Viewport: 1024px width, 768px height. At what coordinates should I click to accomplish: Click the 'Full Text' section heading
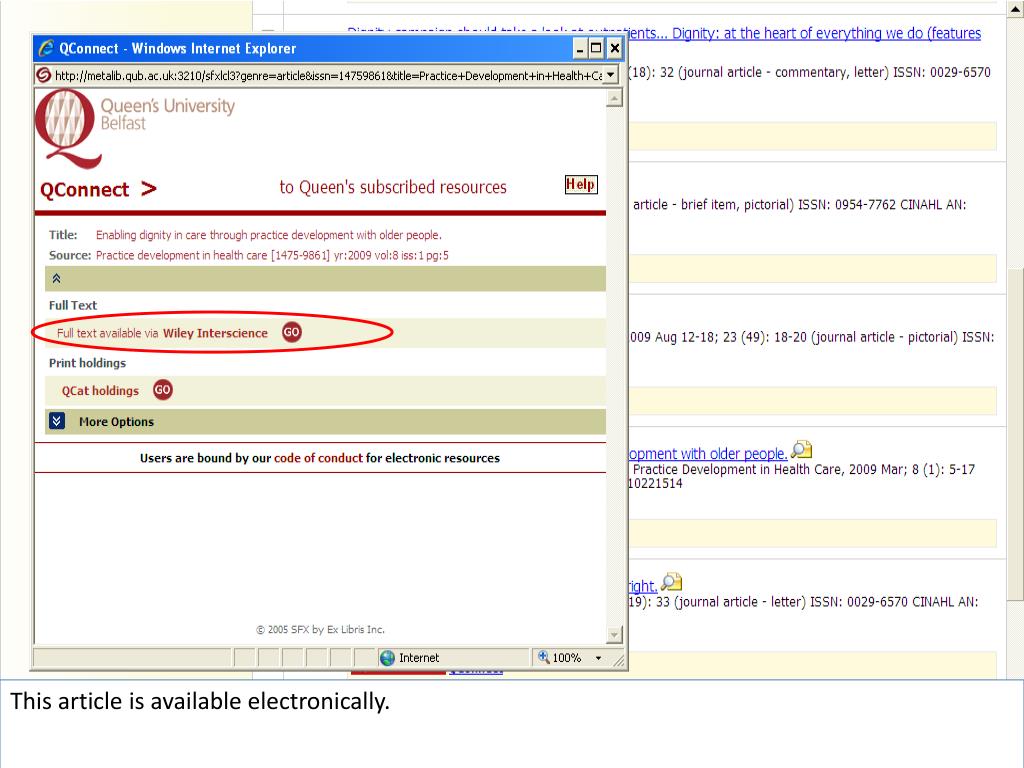pos(72,305)
